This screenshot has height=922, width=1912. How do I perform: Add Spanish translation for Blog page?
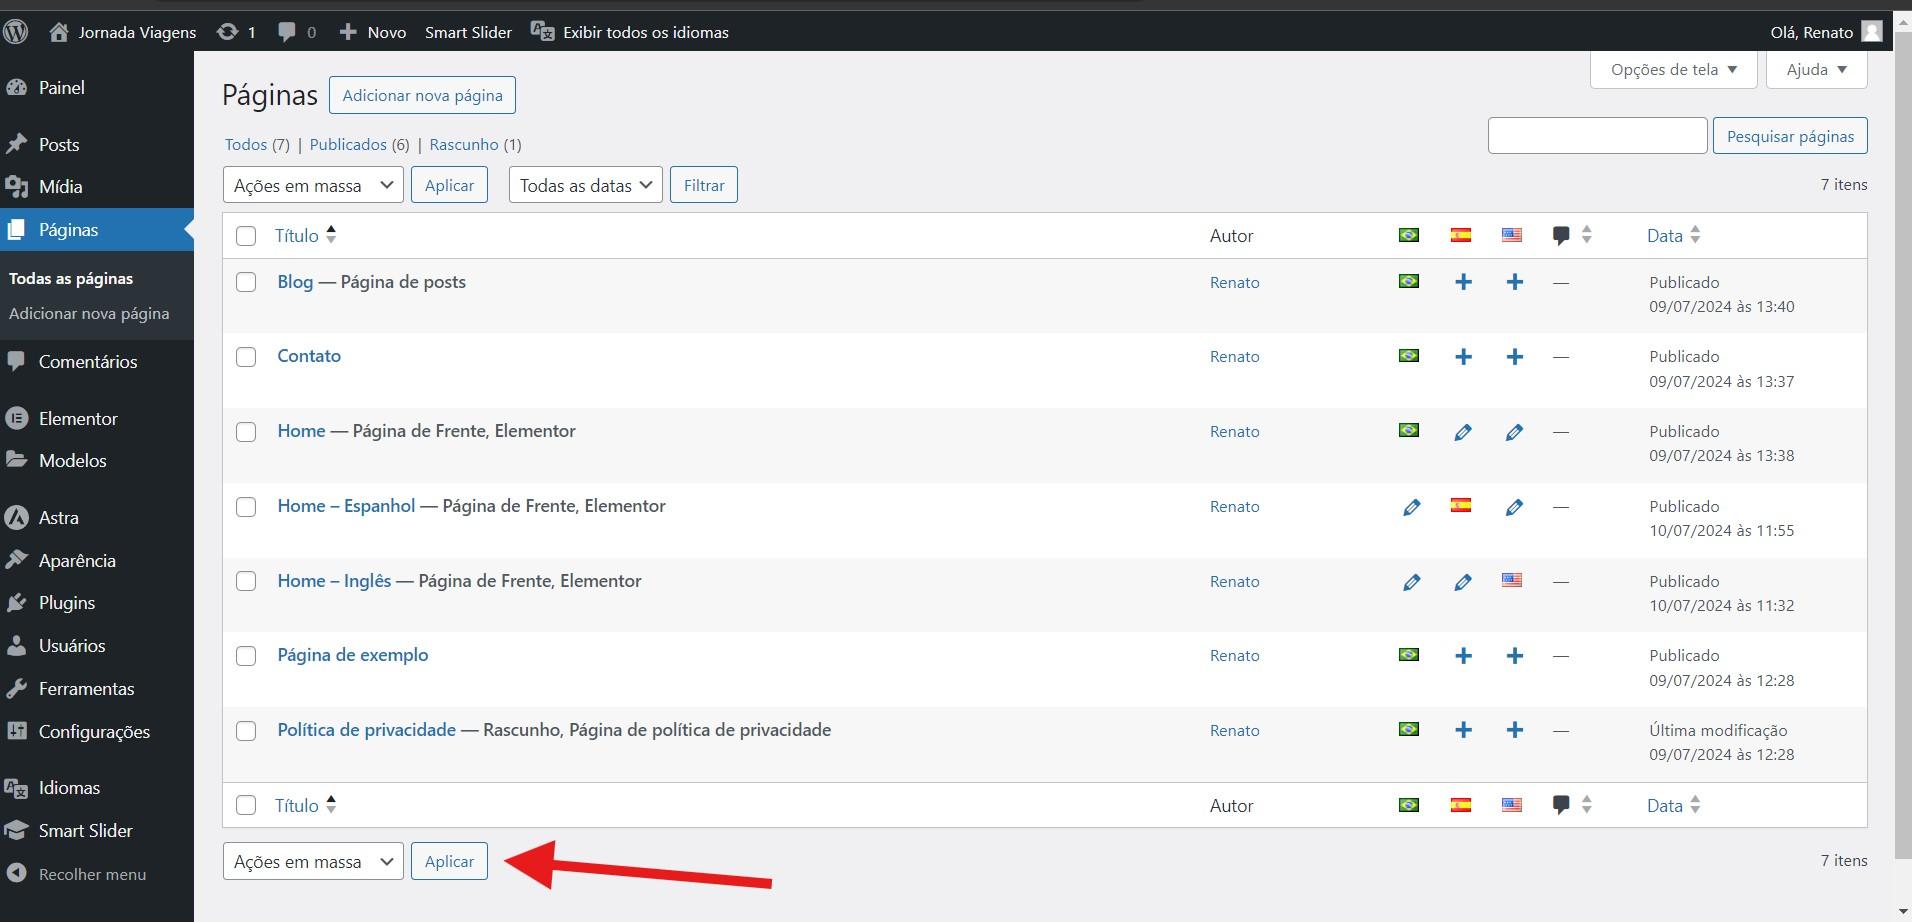(x=1463, y=282)
